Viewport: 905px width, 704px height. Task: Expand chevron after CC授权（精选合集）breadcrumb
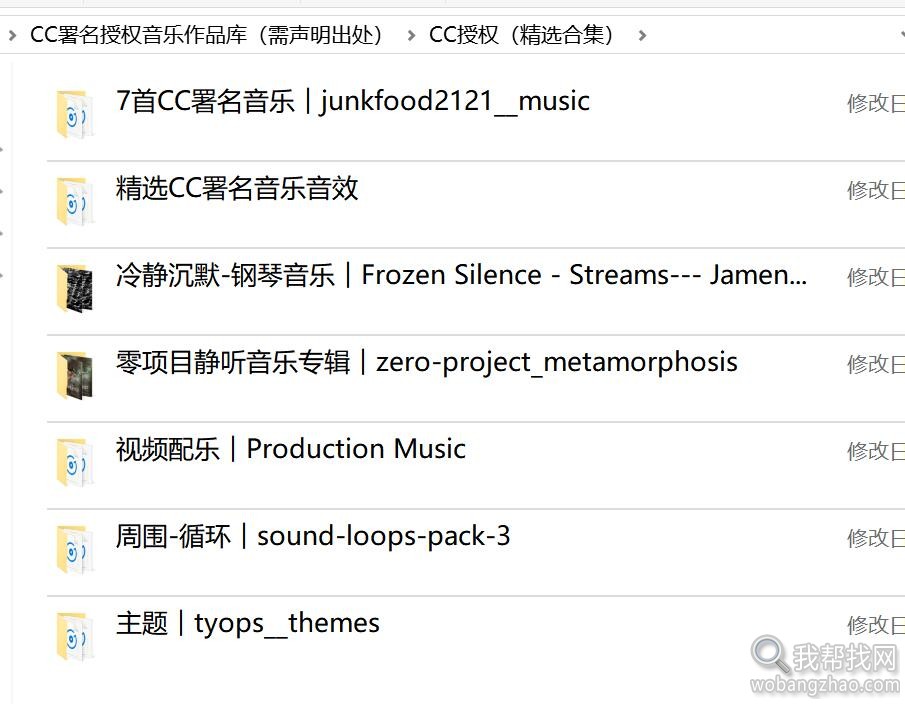pyautogui.click(x=642, y=36)
